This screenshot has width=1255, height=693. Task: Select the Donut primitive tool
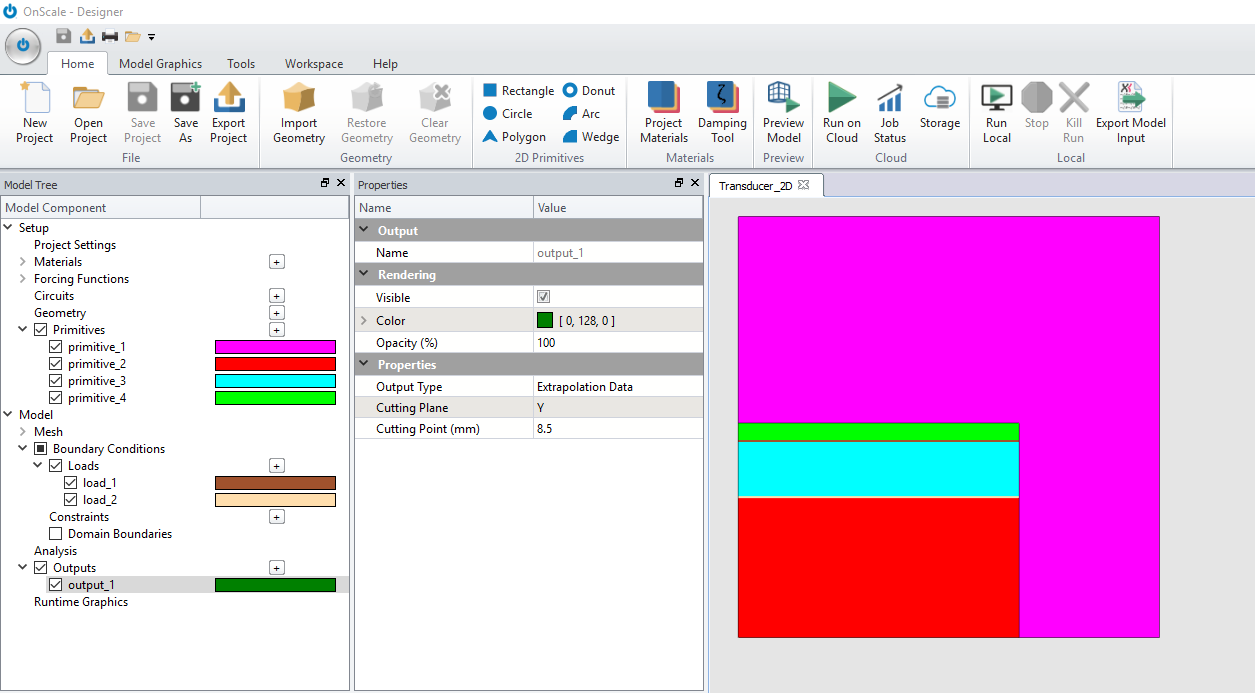[589, 91]
